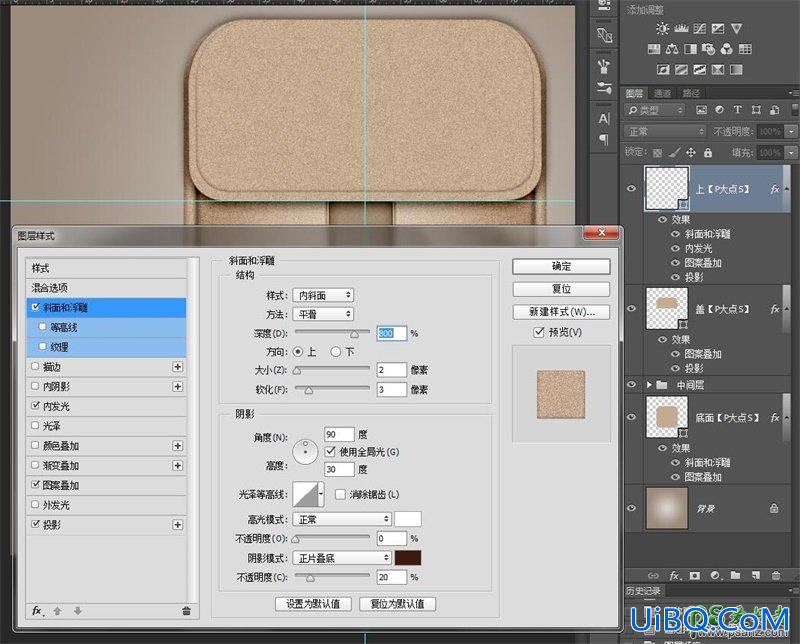Click 确定 button
The image size is (800, 644).
tap(561, 266)
